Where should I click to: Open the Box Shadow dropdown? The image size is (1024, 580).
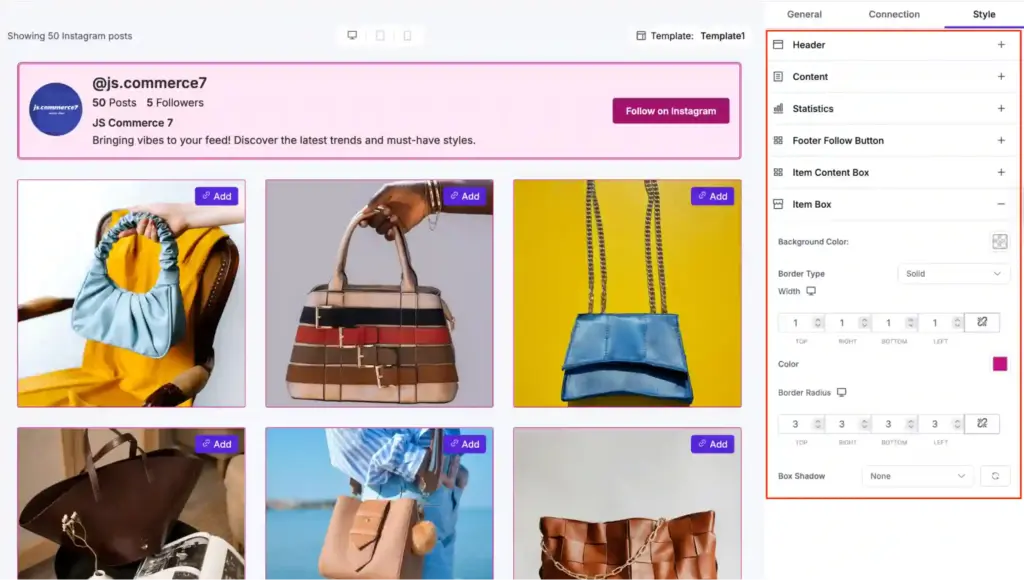(916, 476)
